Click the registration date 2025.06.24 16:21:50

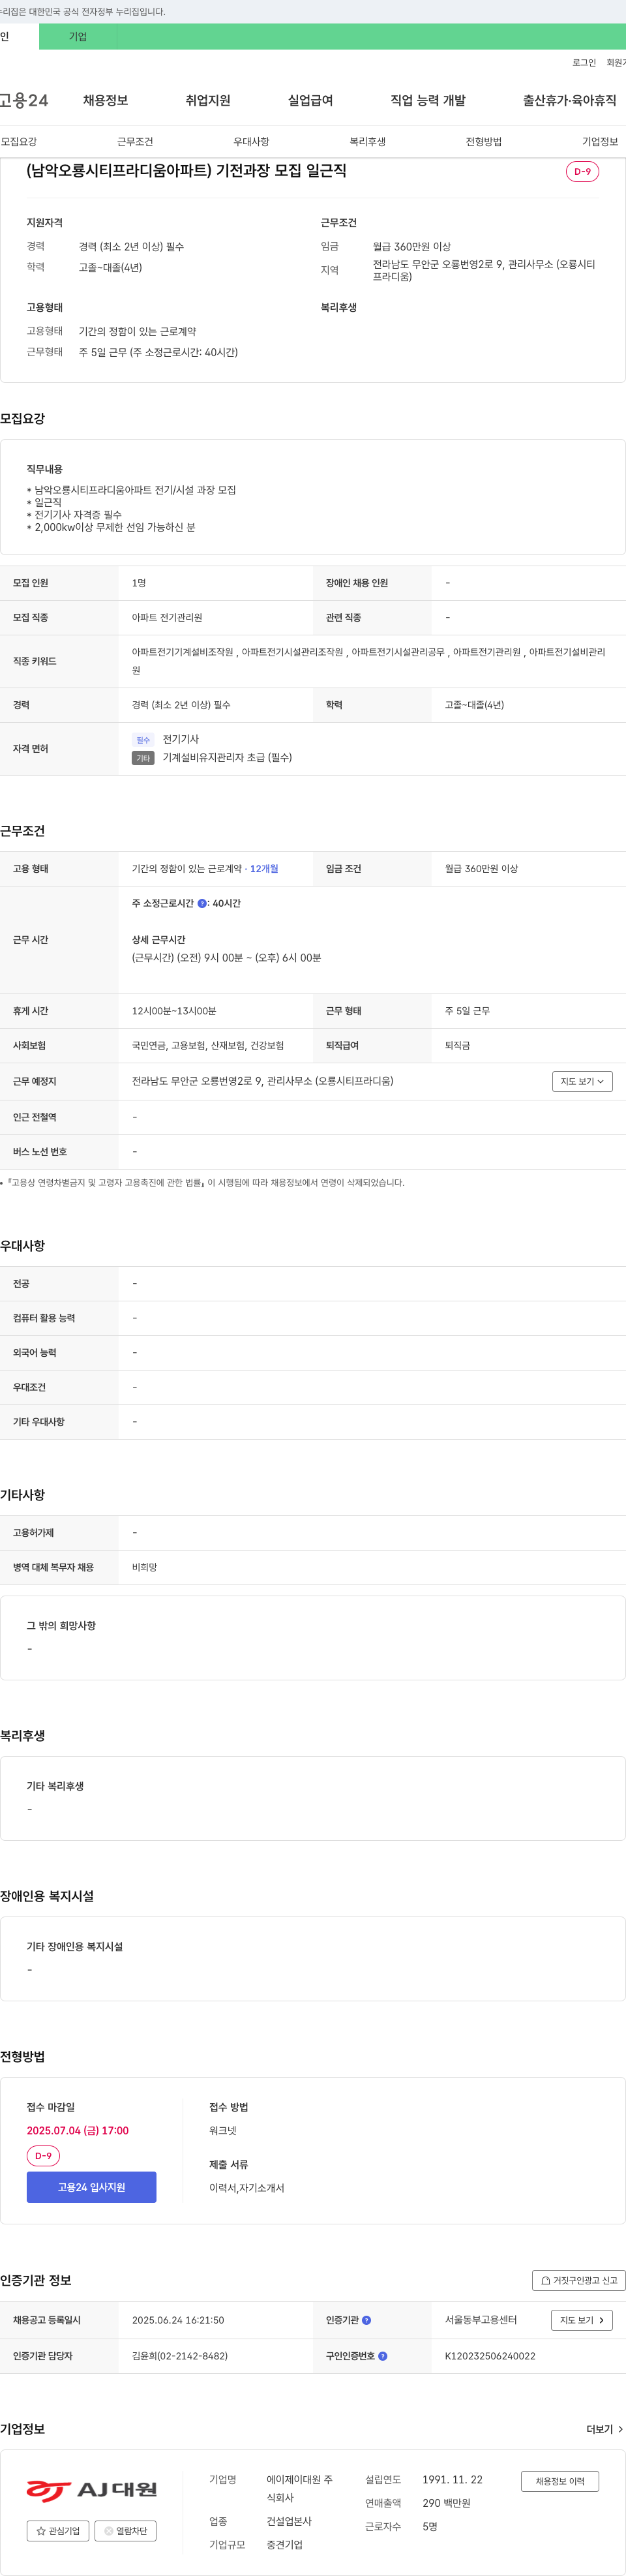(x=178, y=2320)
